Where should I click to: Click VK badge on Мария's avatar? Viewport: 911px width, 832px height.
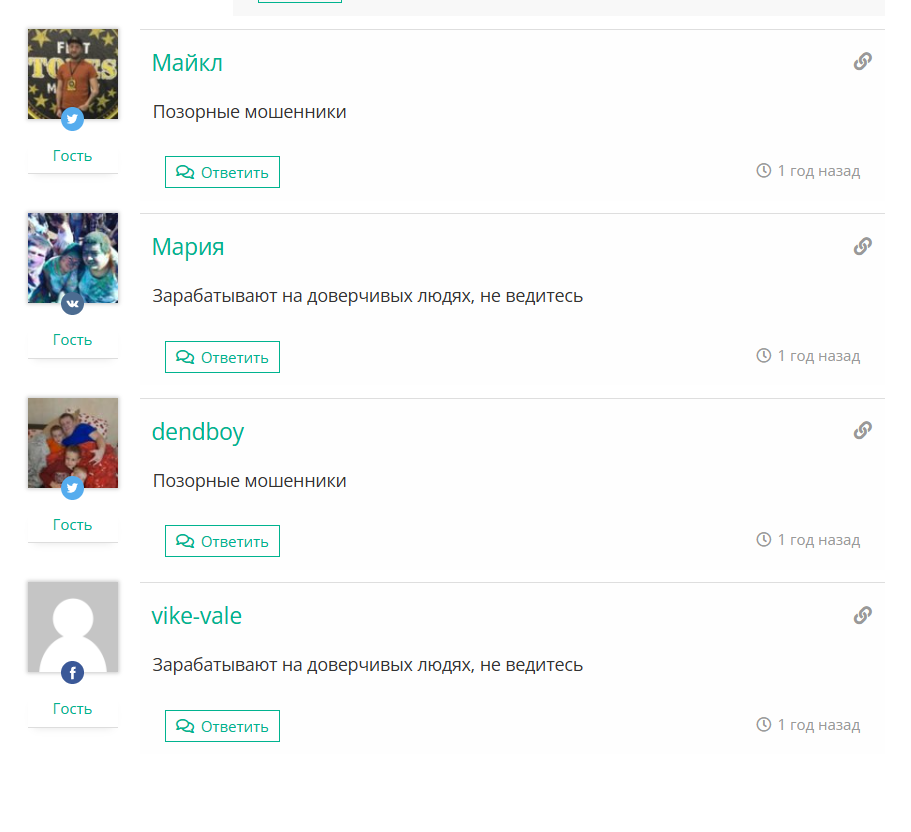click(x=73, y=303)
